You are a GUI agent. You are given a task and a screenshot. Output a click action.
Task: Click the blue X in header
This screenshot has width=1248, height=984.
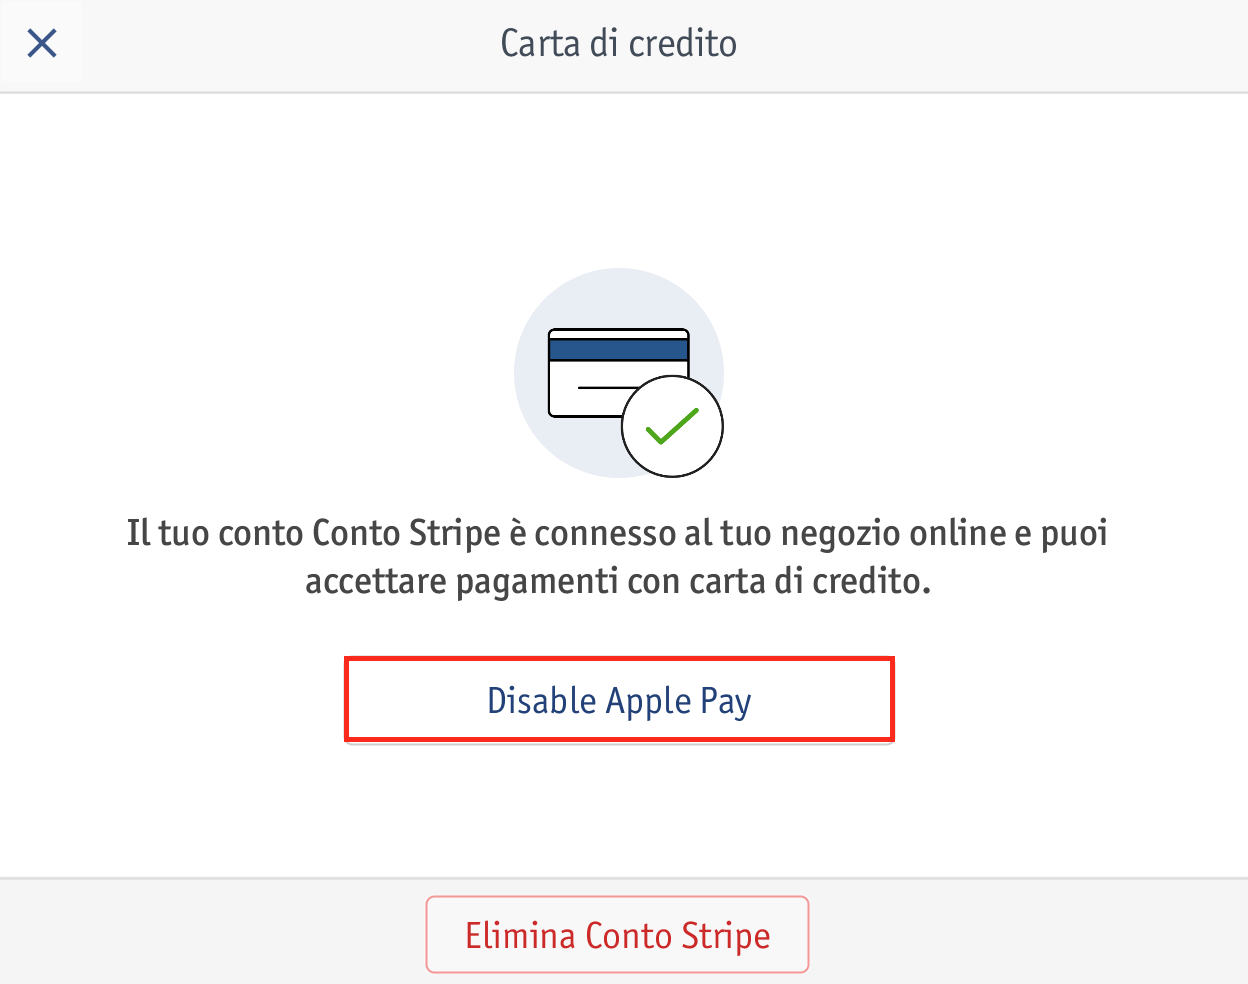(42, 43)
